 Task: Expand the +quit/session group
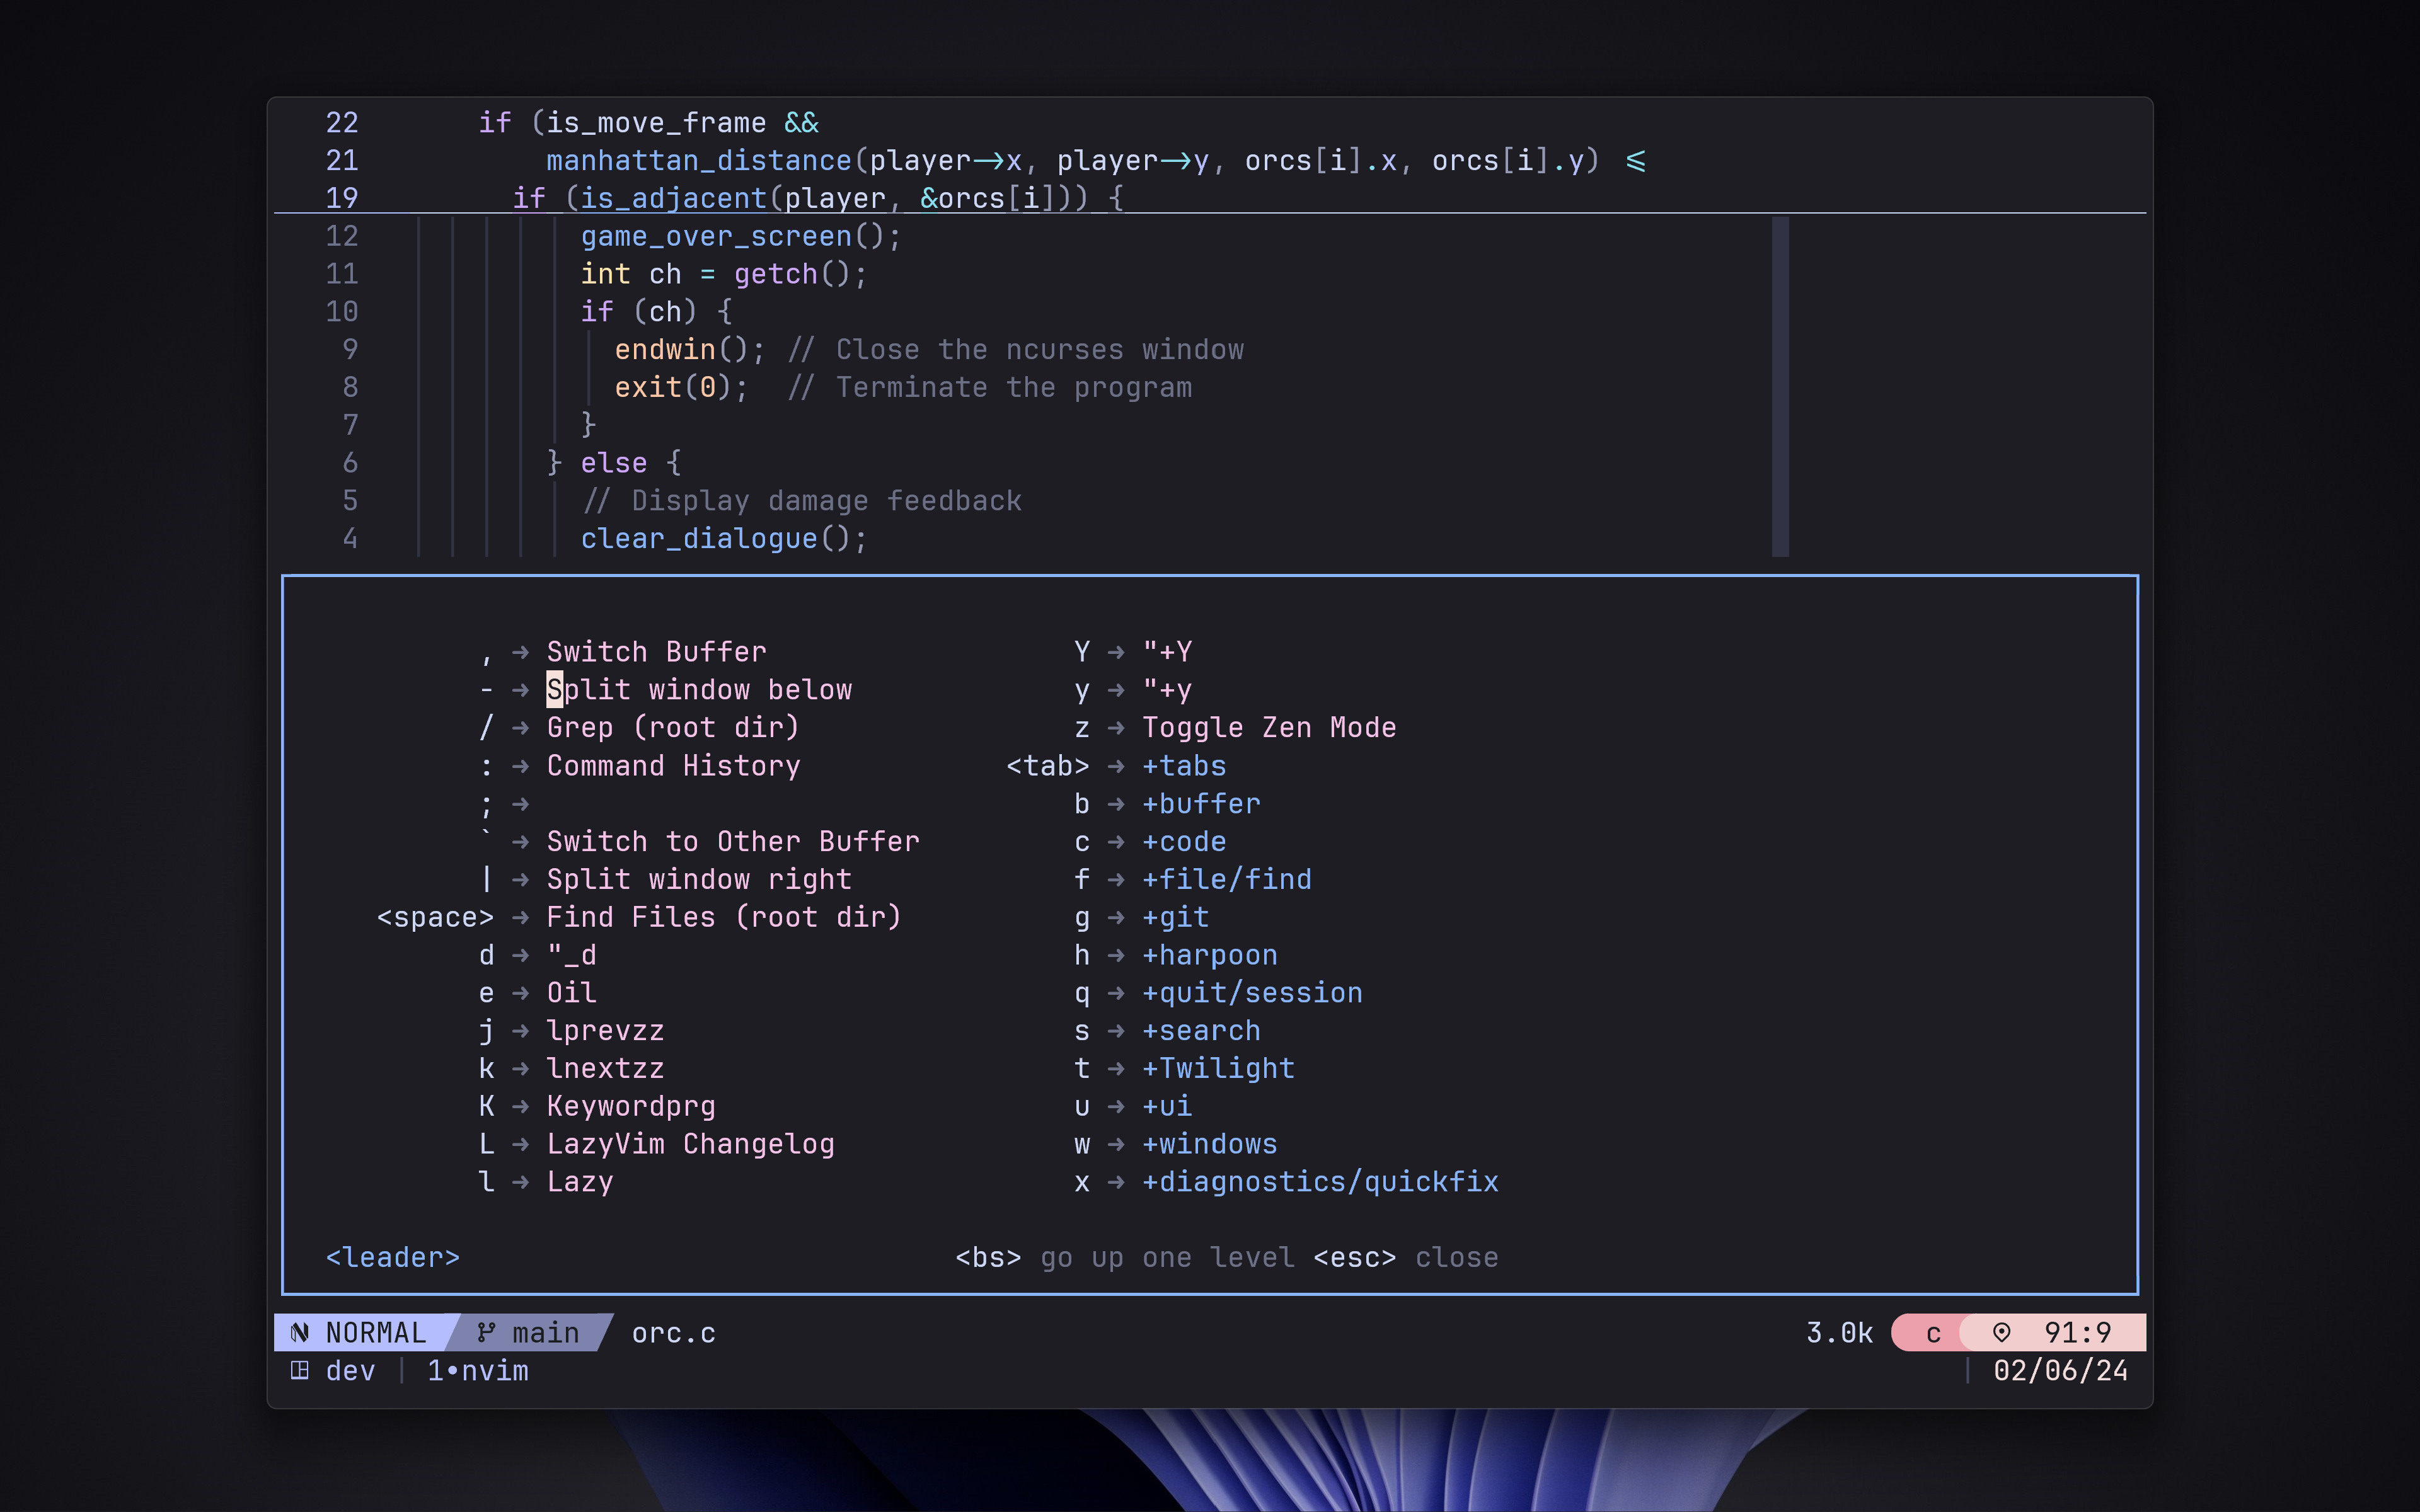(x=1252, y=993)
